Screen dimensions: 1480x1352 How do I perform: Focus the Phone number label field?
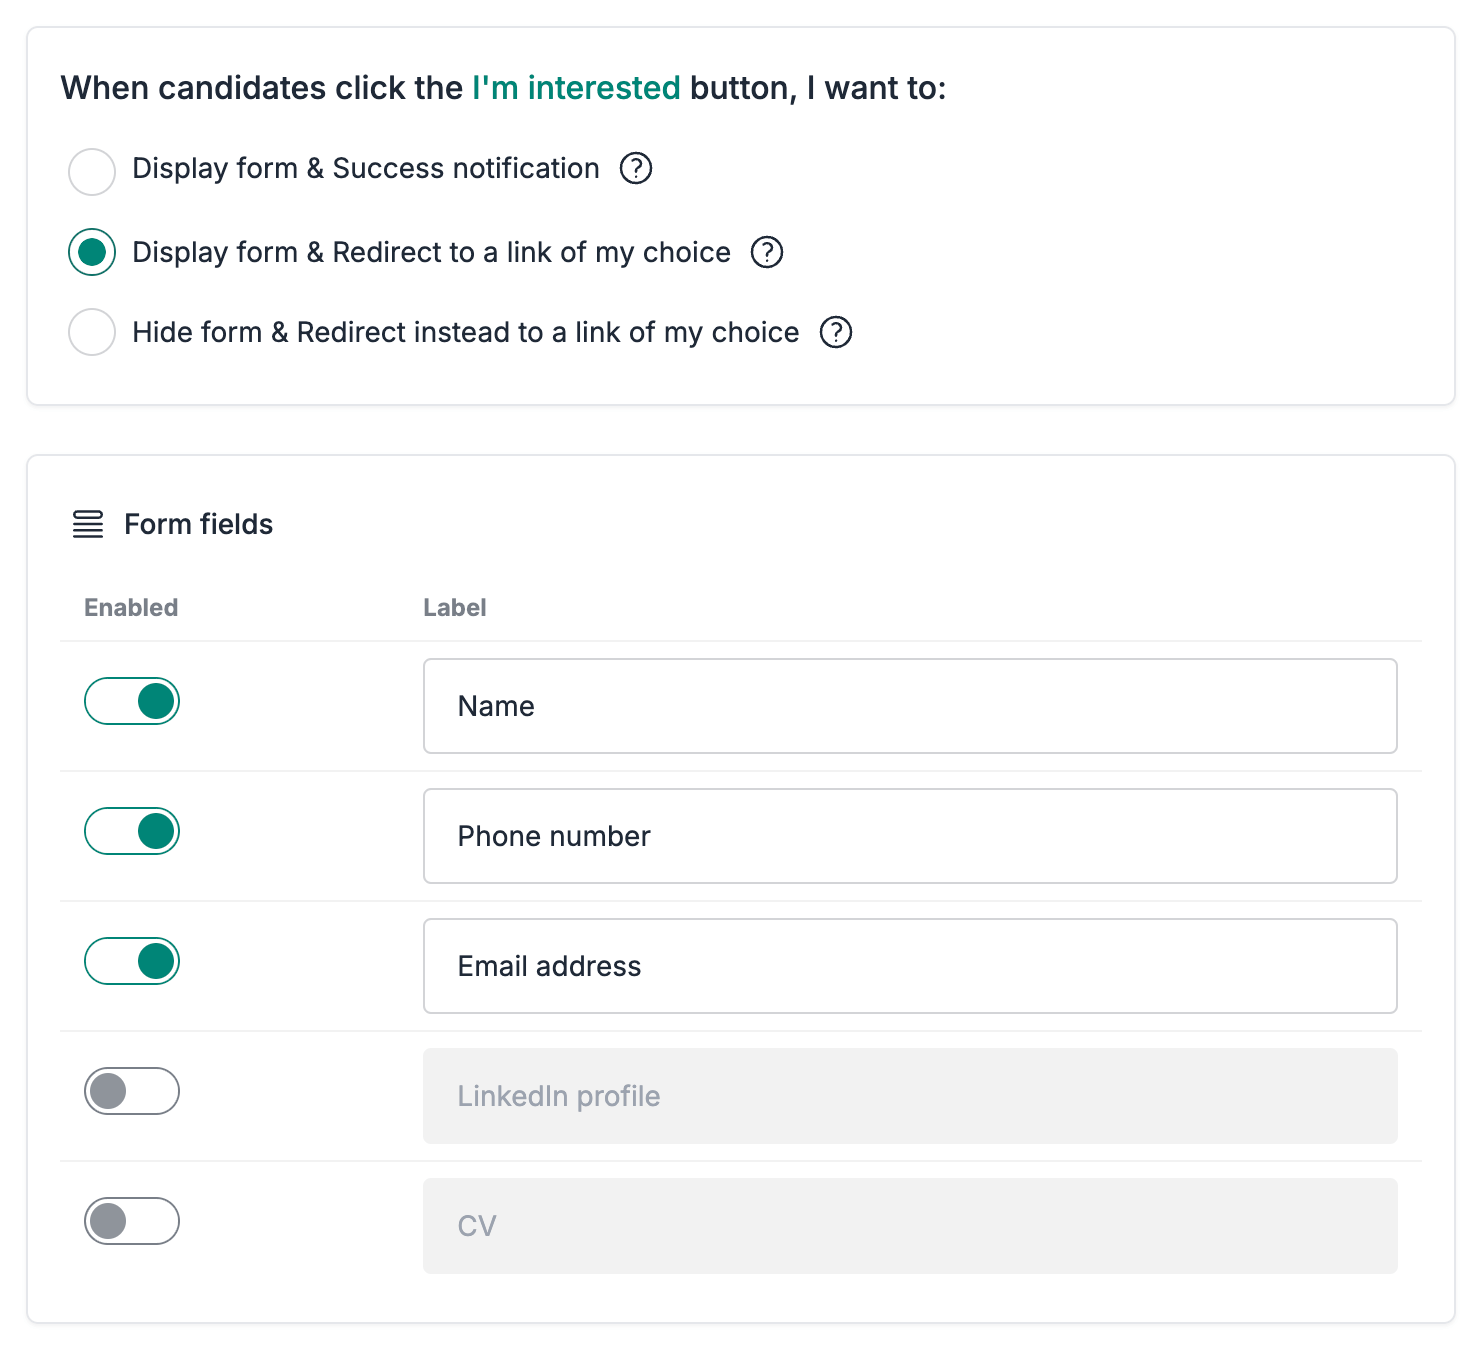[910, 836]
